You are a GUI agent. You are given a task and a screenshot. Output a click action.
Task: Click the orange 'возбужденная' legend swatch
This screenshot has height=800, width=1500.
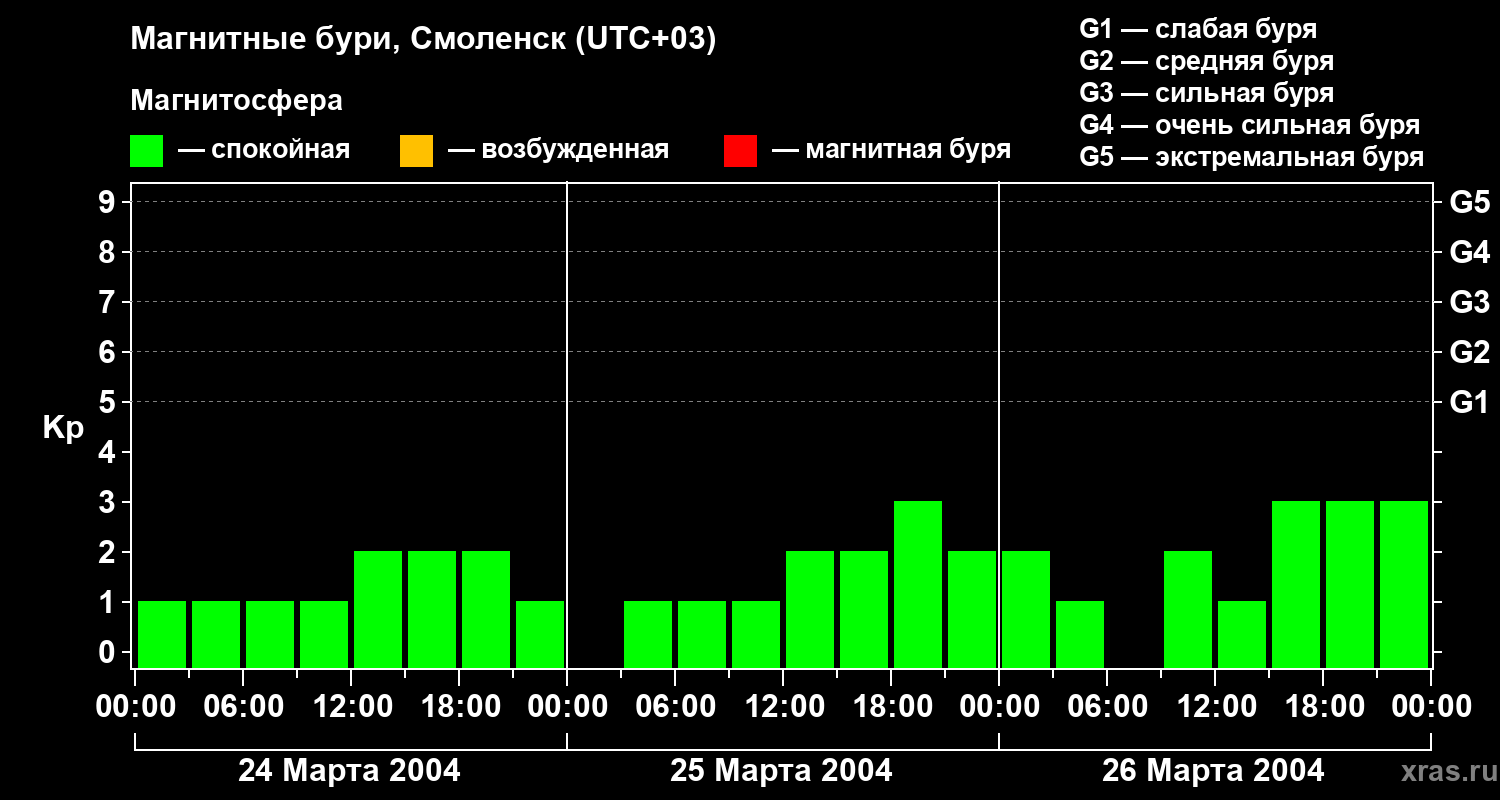(416, 151)
